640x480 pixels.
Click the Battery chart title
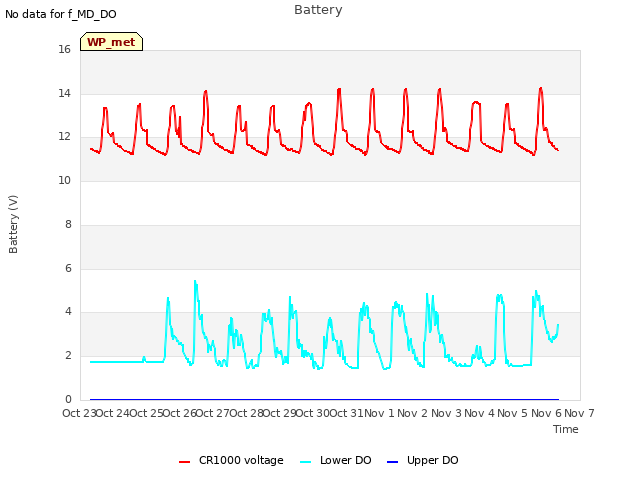[318, 10]
